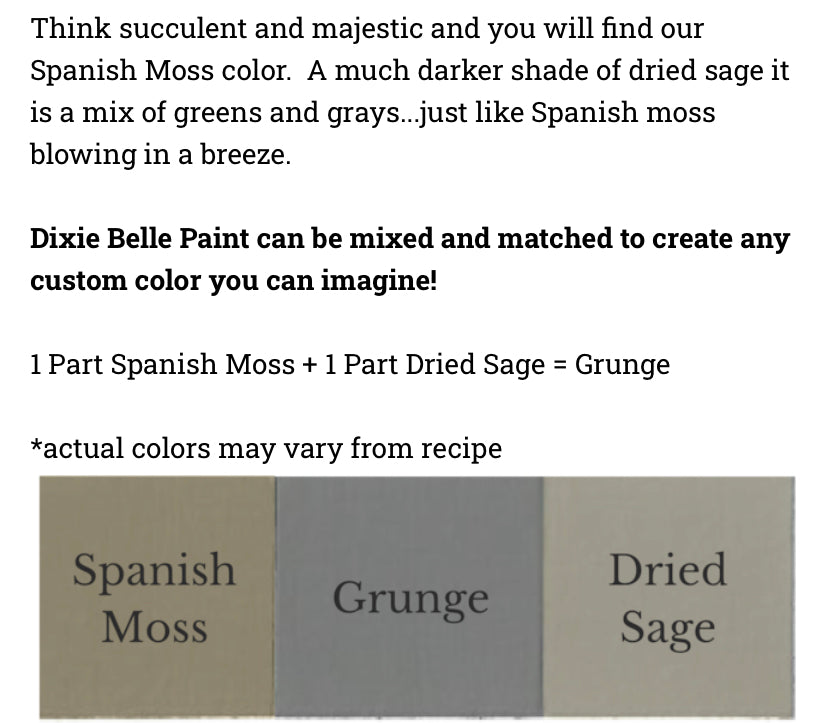828x723 pixels.
Task: Pick the Dried Sage color swatch
Action: pos(669,597)
